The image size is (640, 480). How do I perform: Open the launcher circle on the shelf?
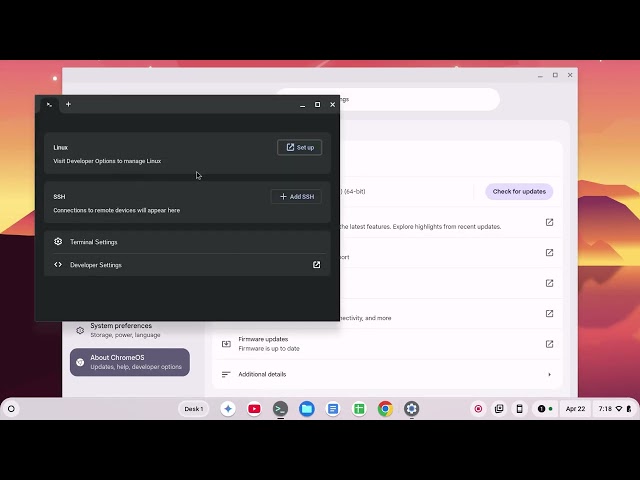pyautogui.click(x=11, y=409)
